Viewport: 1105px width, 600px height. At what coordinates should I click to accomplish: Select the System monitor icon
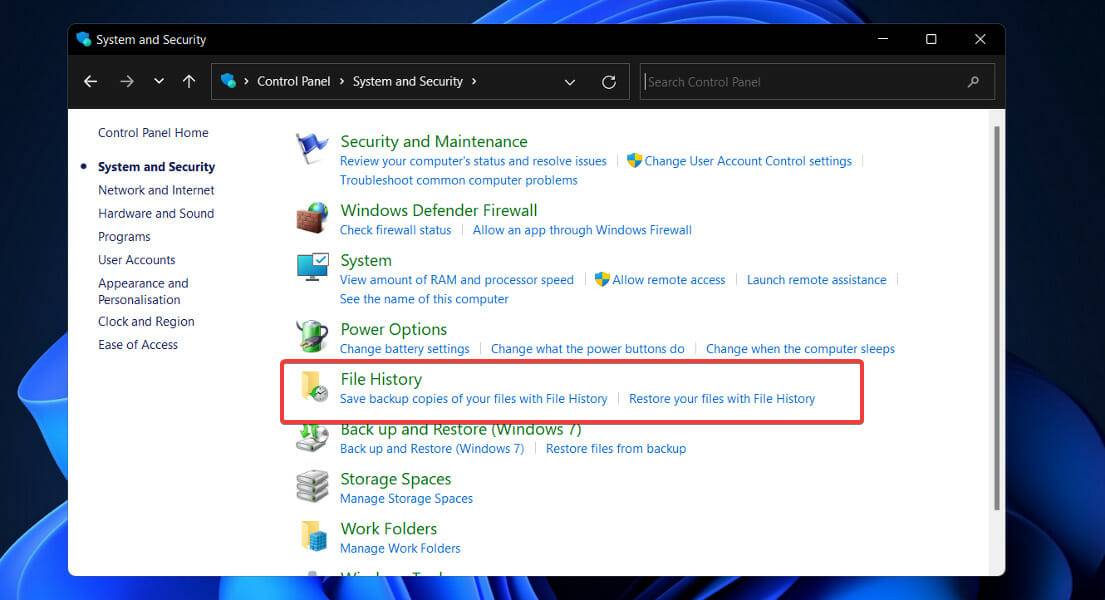[312, 267]
